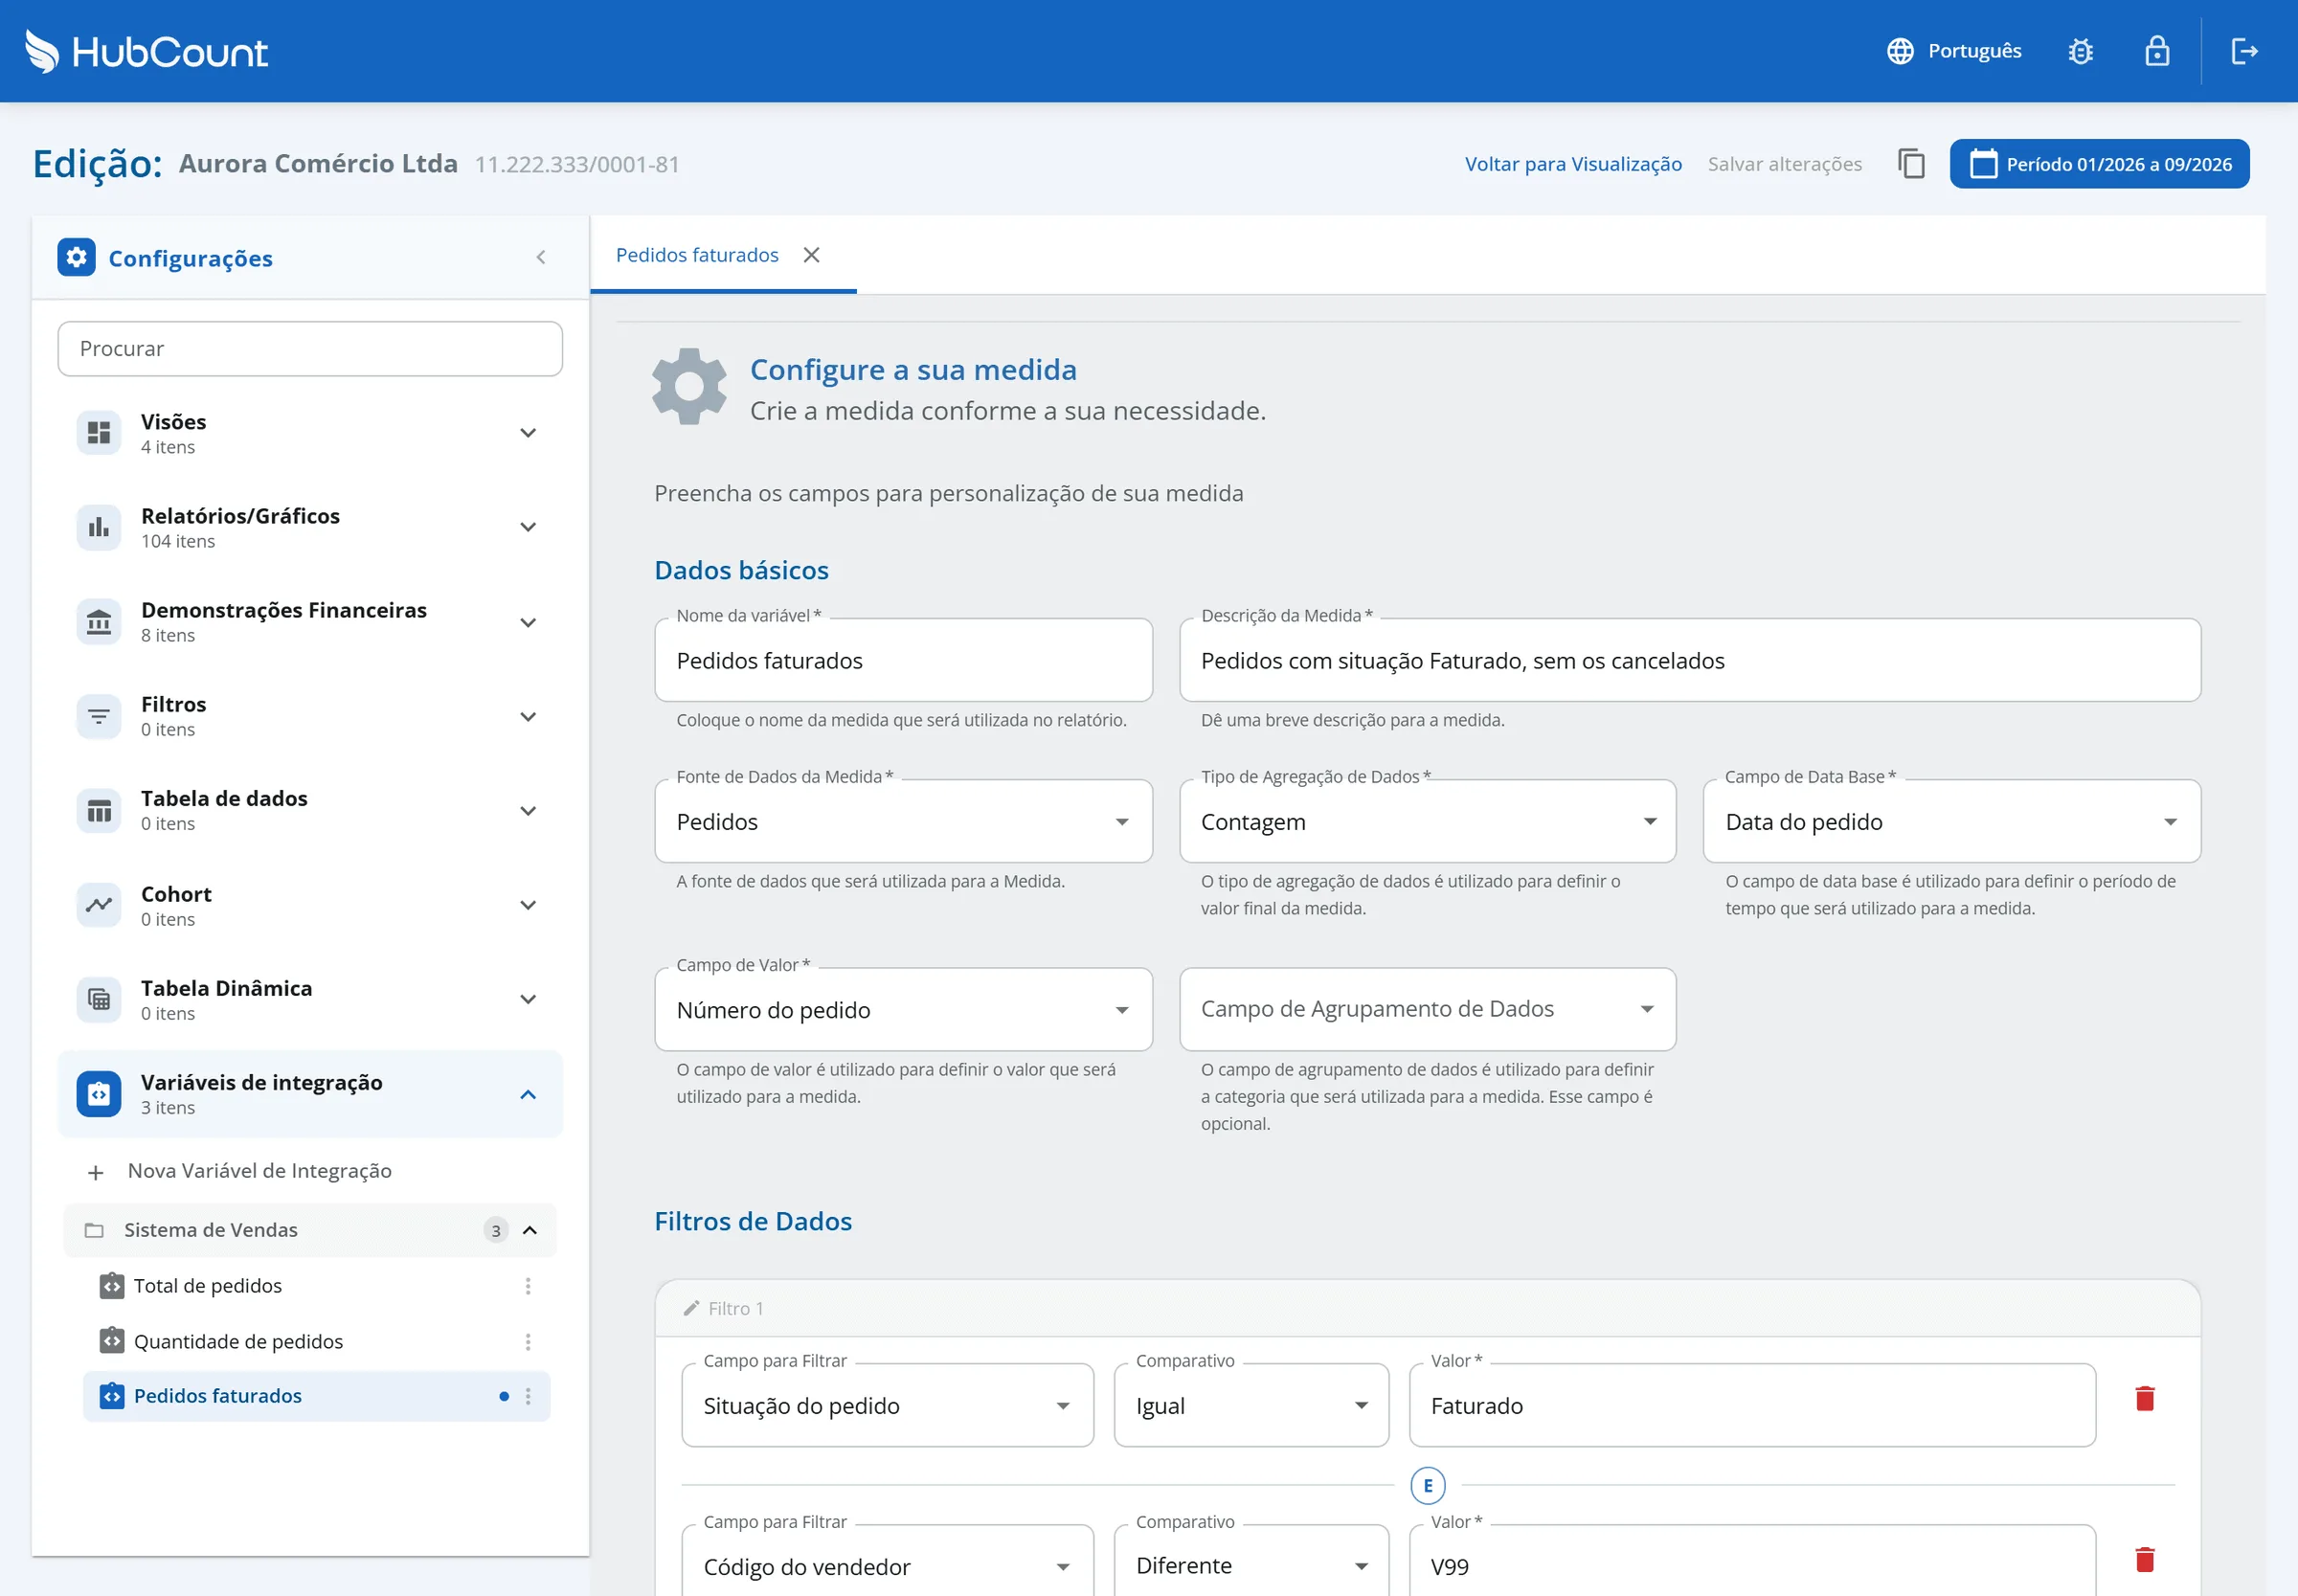Open the Período 01/2026 a 09/2026 button
The image size is (2298, 1596).
coord(2099,164)
